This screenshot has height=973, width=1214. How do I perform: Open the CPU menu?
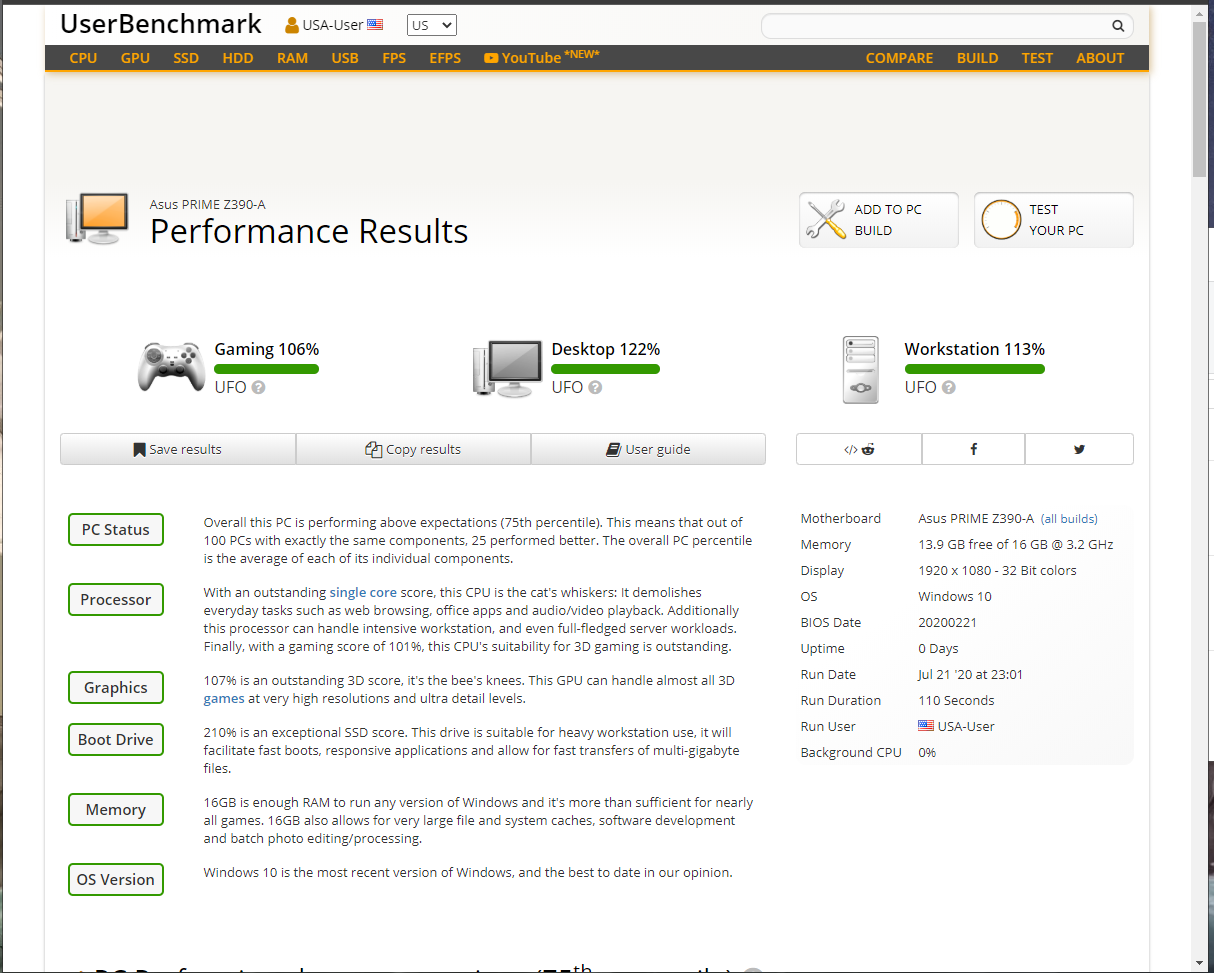84,58
